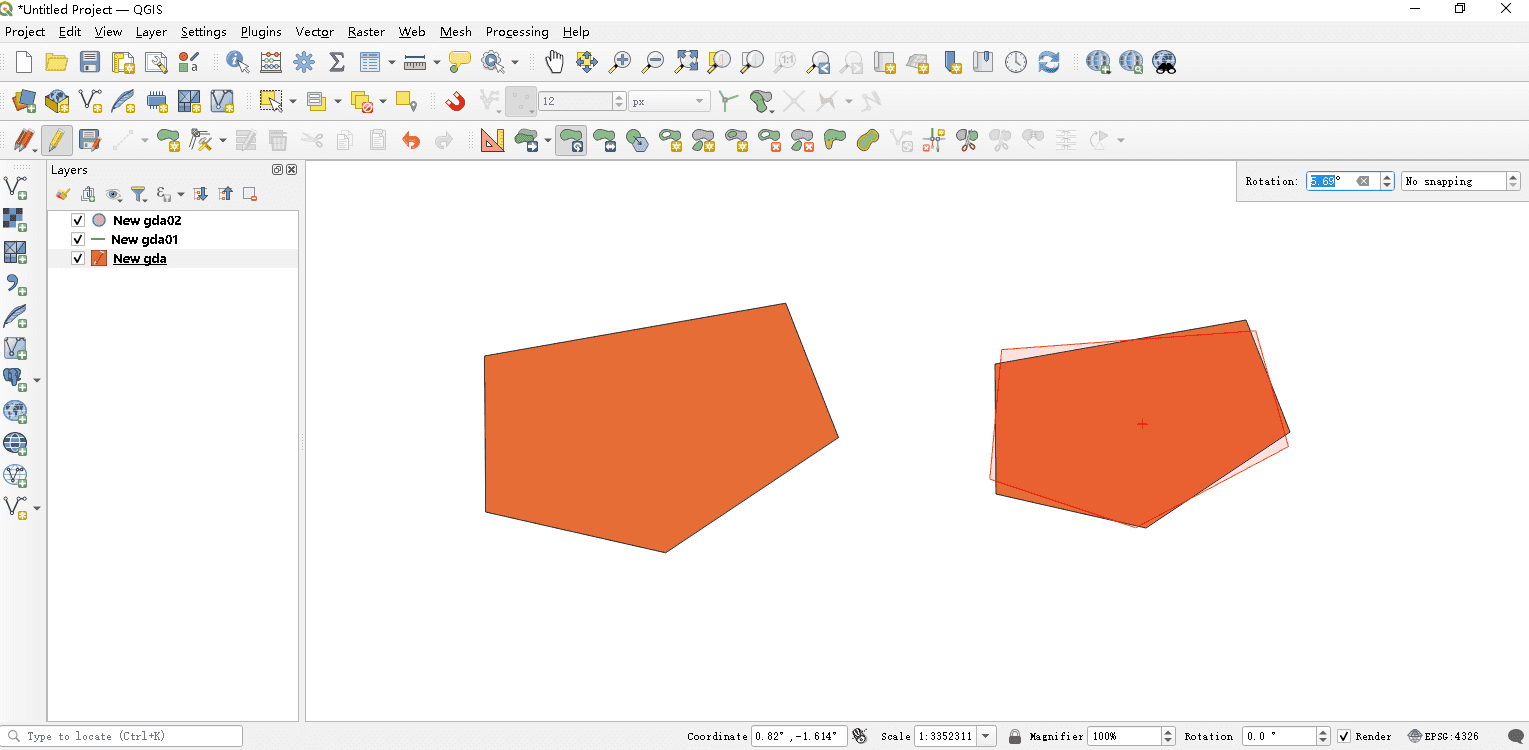Image resolution: width=1529 pixels, height=750 pixels.
Task: Open the Processing Toolbox gear icon
Action: click(x=304, y=62)
